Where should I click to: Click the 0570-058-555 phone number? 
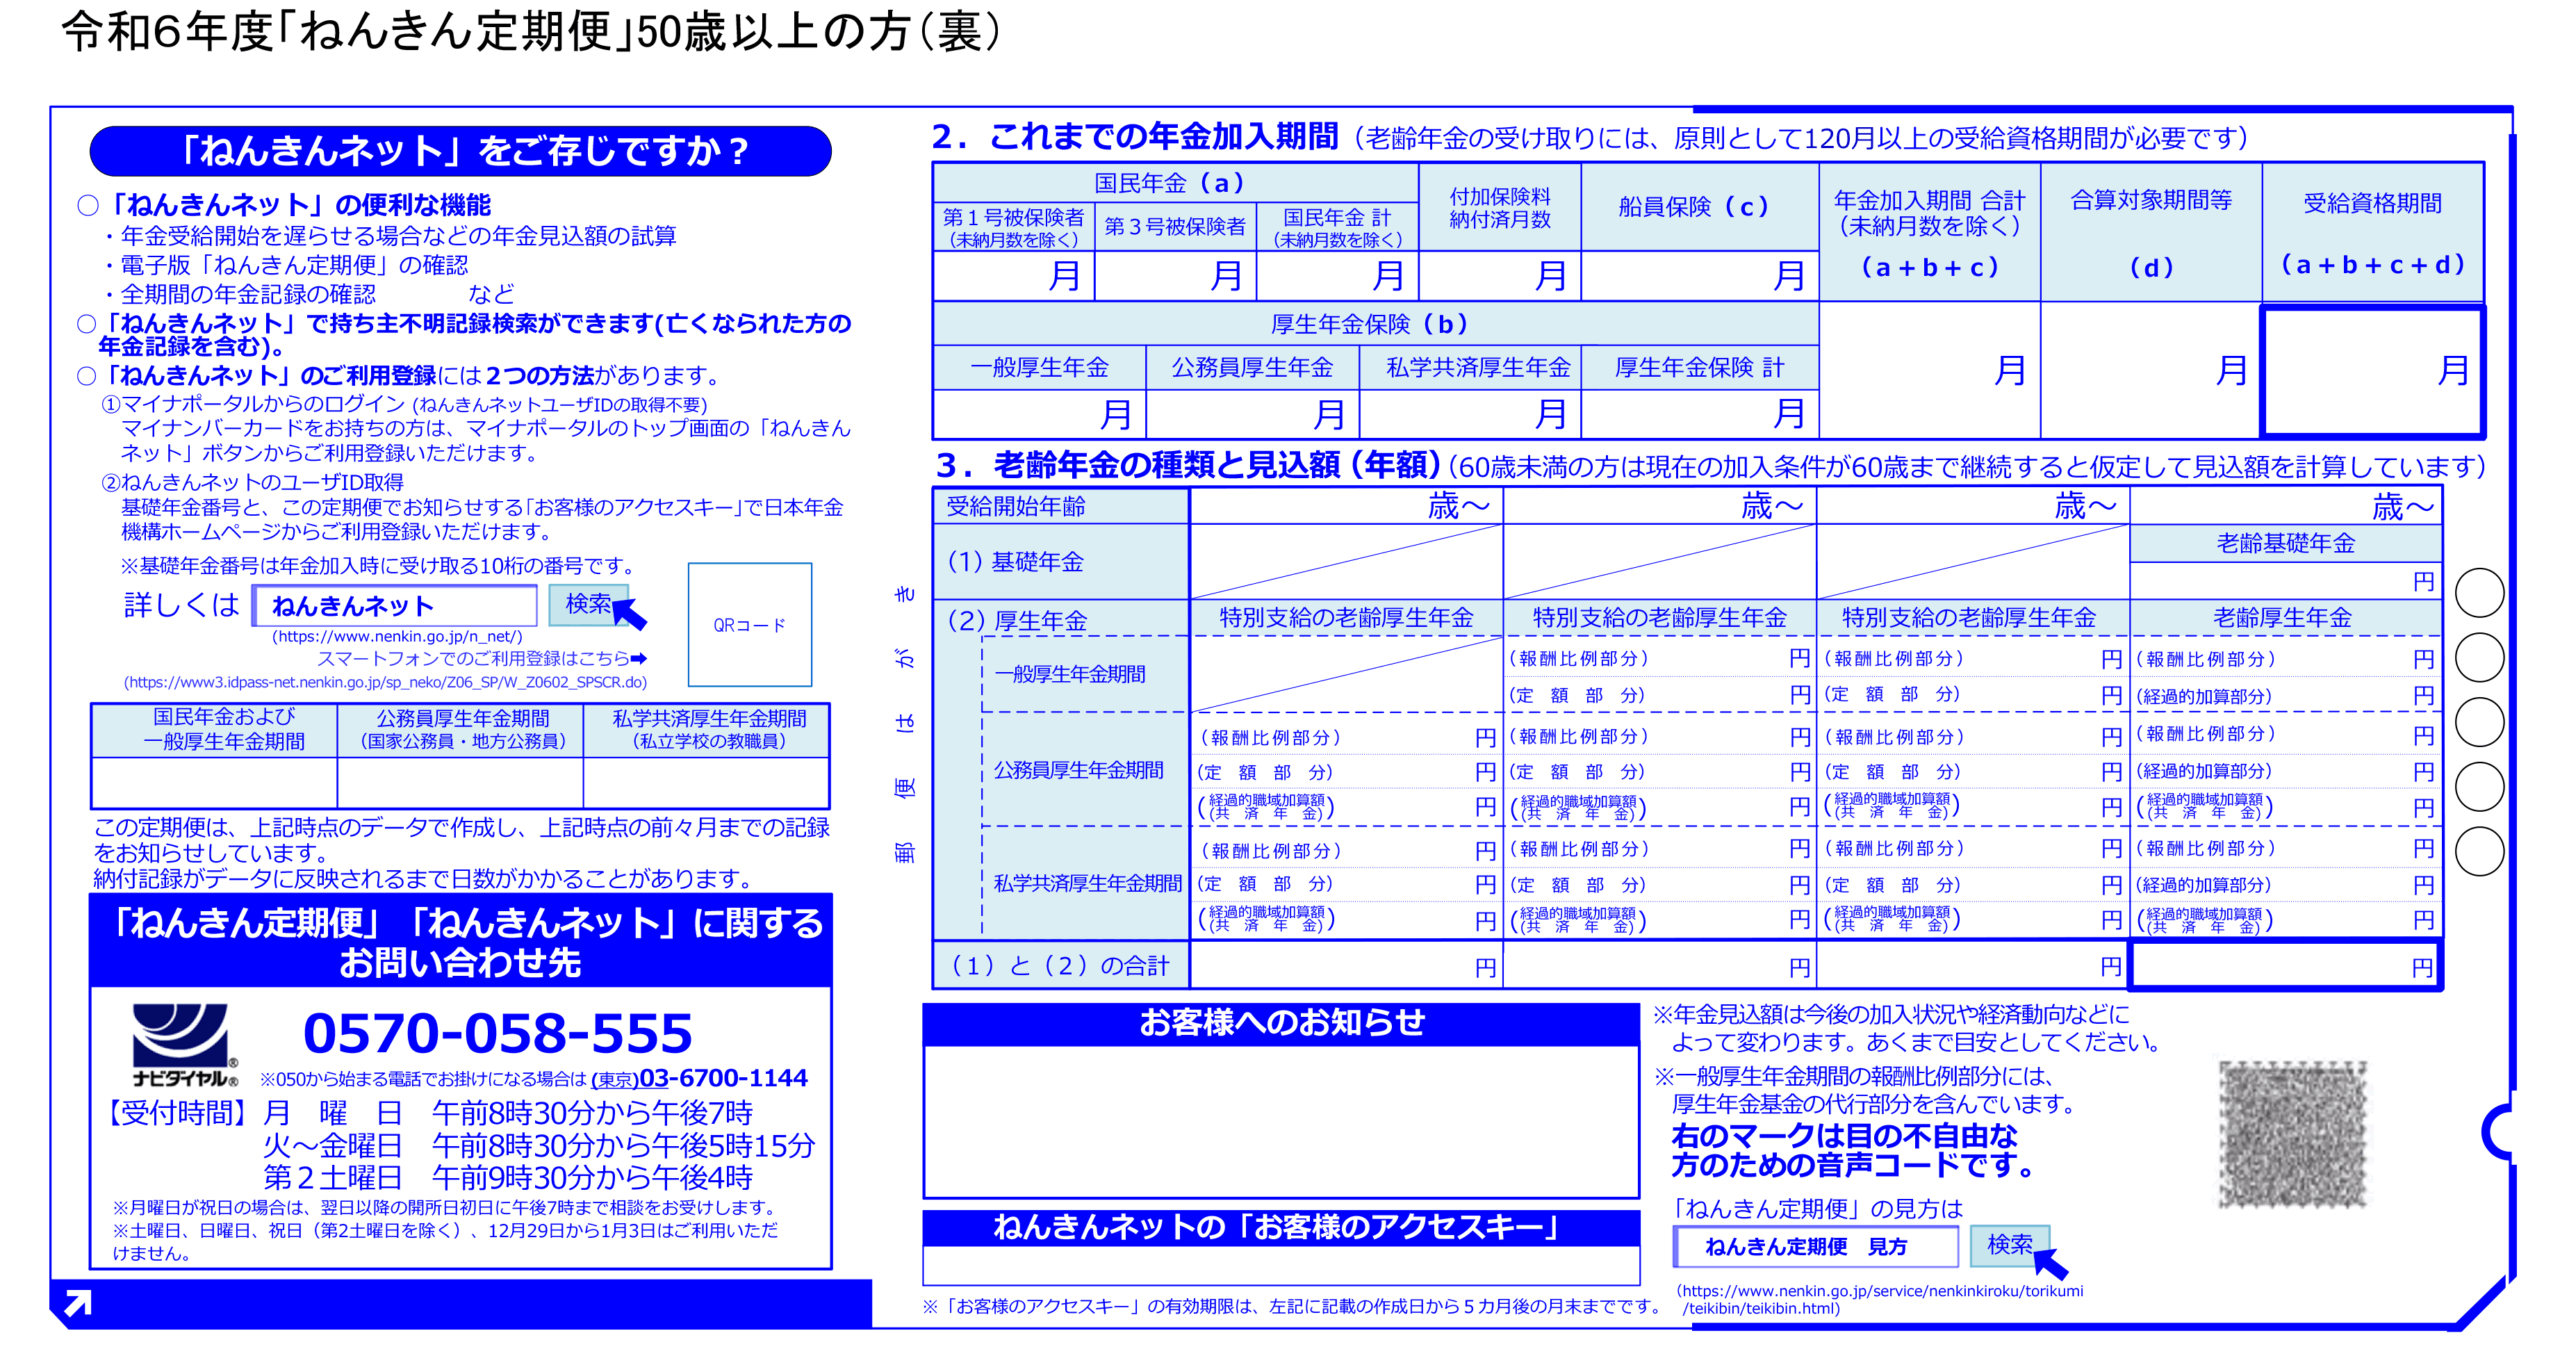click(x=497, y=1033)
